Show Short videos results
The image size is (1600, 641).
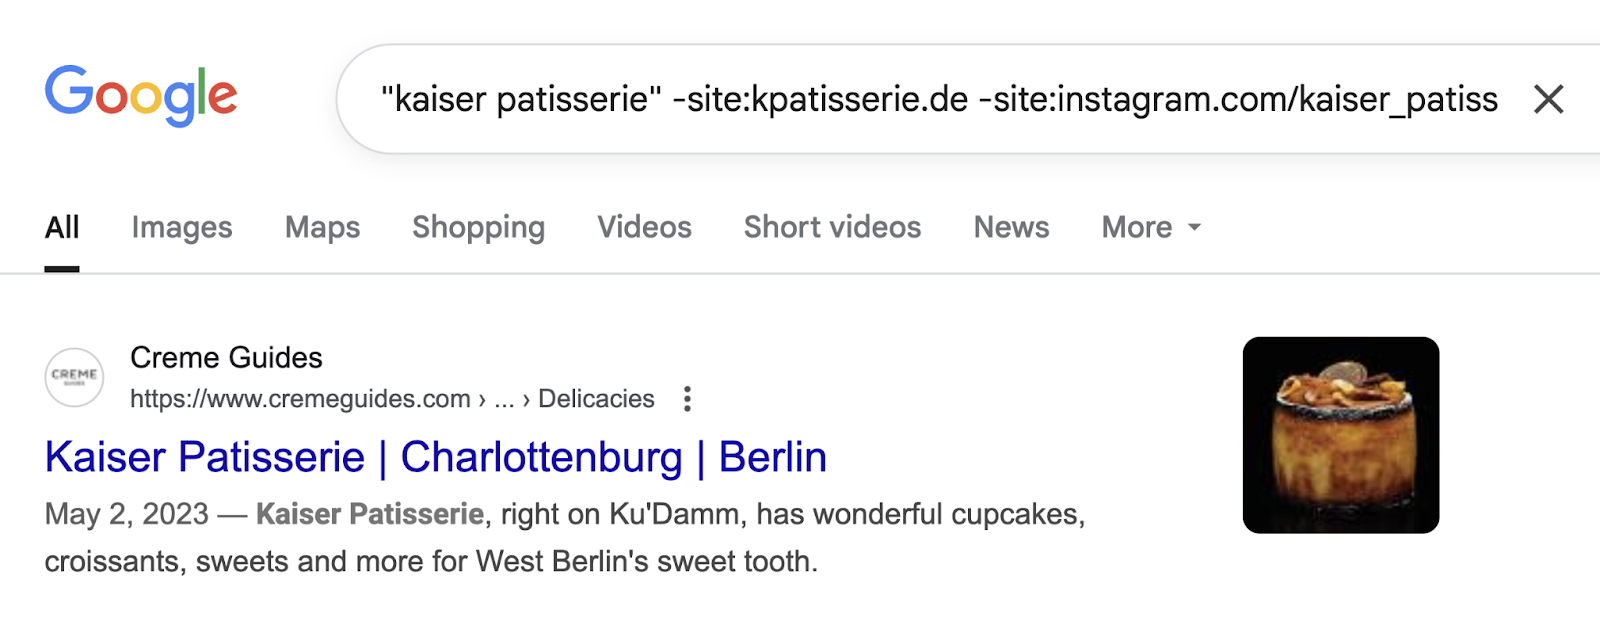[x=832, y=228]
